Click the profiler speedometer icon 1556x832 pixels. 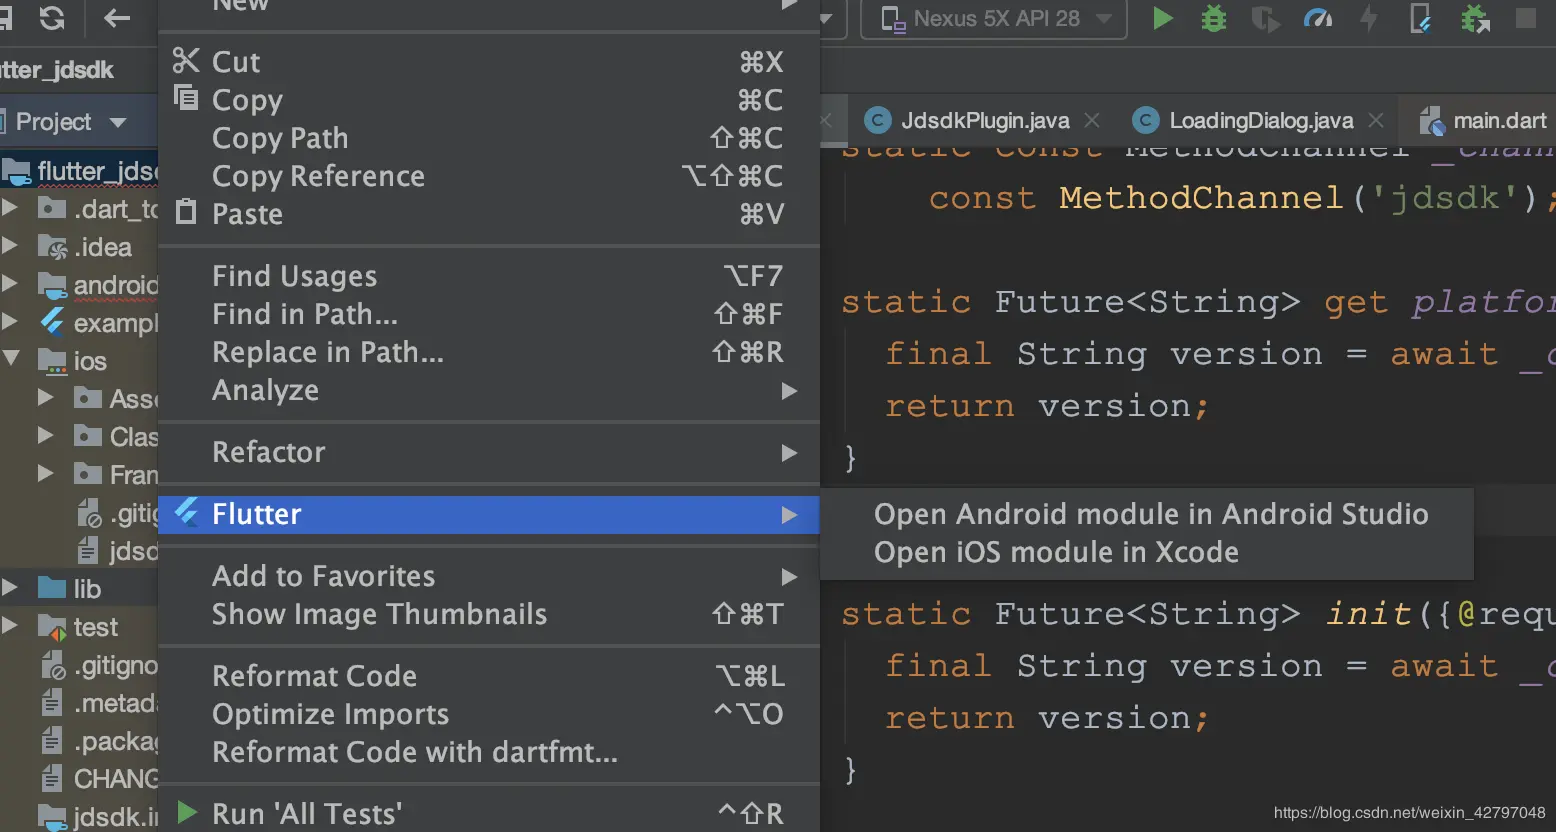(x=1318, y=19)
